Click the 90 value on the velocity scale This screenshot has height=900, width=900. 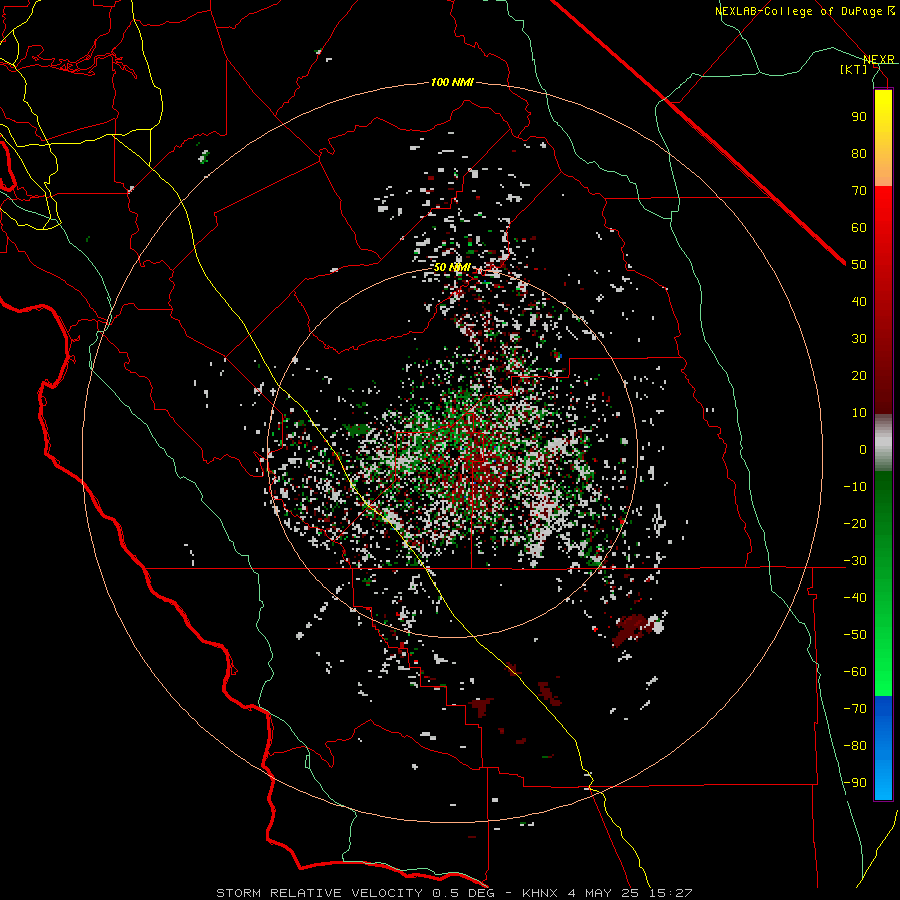point(859,117)
